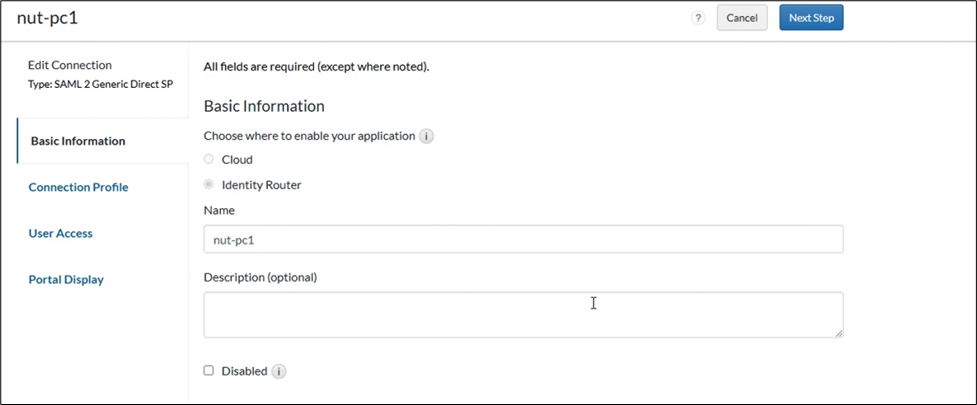Image resolution: width=977 pixels, height=405 pixels.
Task: Click the Description (optional) label
Action: pos(267,277)
